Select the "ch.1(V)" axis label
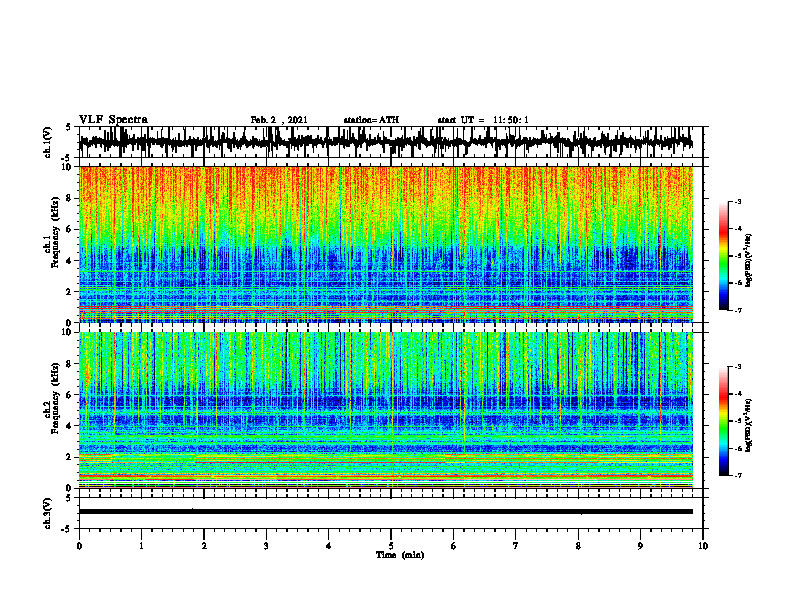This screenshot has height=612, width=792. [x=48, y=142]
